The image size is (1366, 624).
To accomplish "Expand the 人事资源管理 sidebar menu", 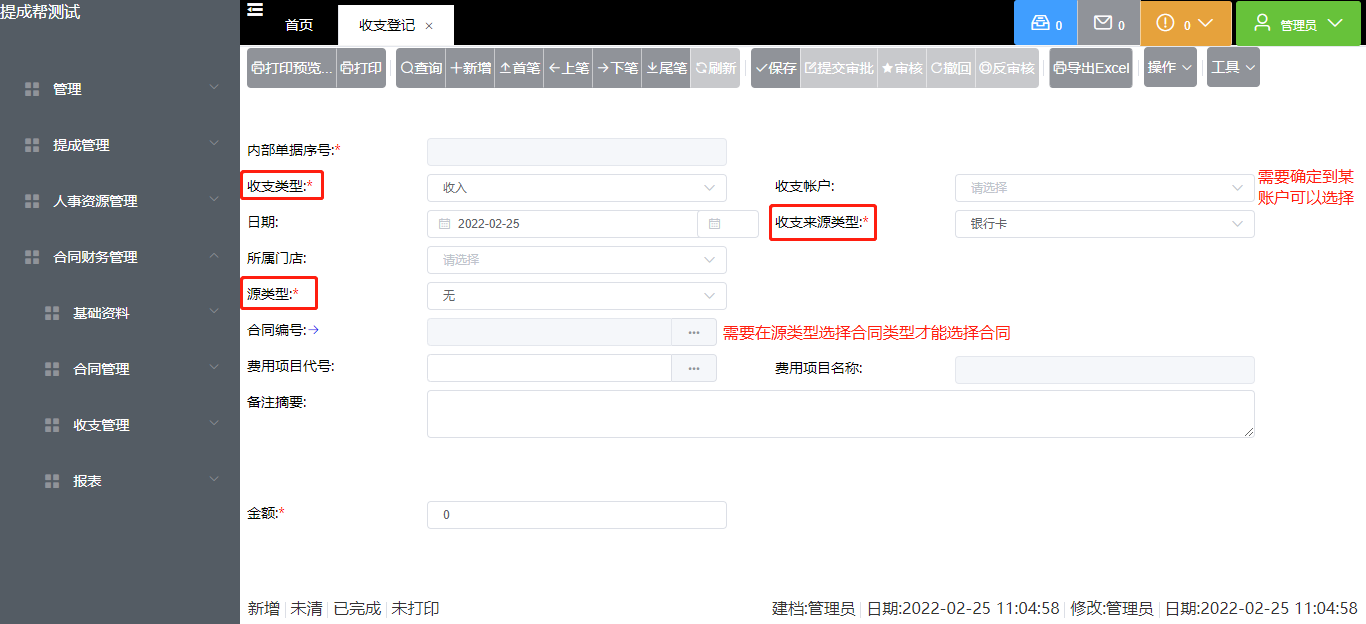I will pyautogui.click(x=120, y=201).
